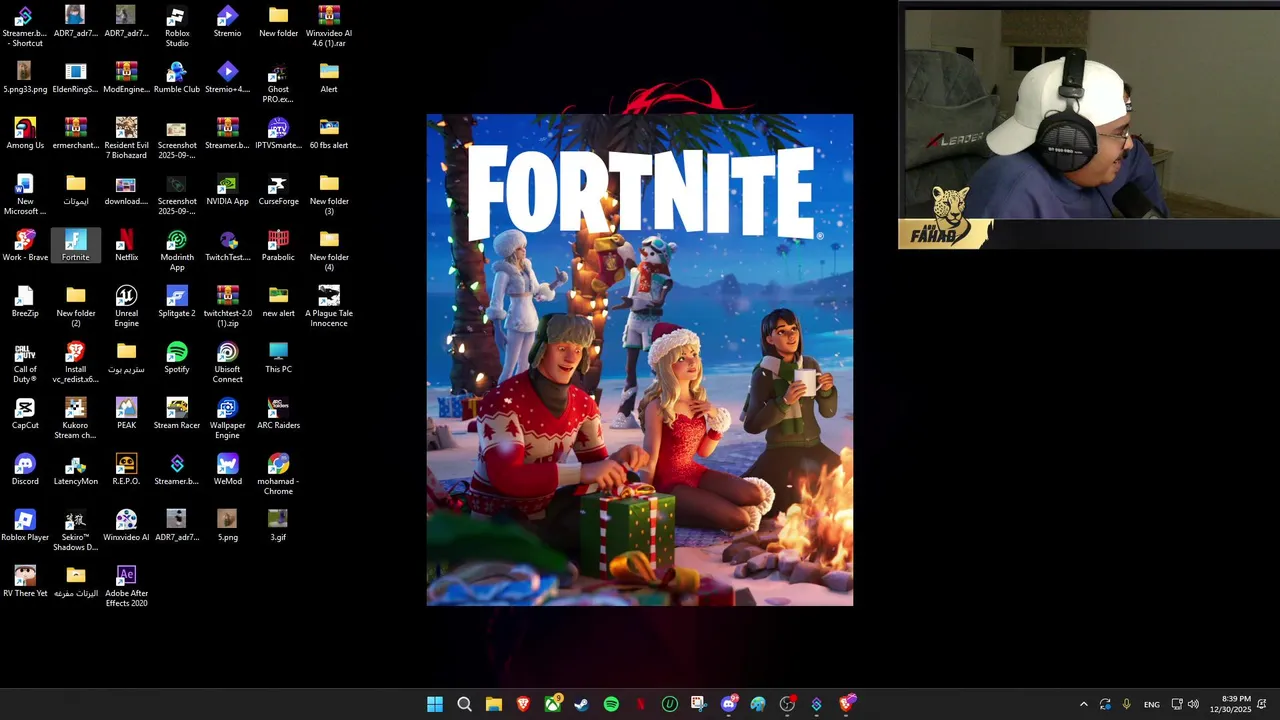Open the volume control in system tray
Image resolution: width=1280 pixels, height=720 pixels.
(1193, 704)
